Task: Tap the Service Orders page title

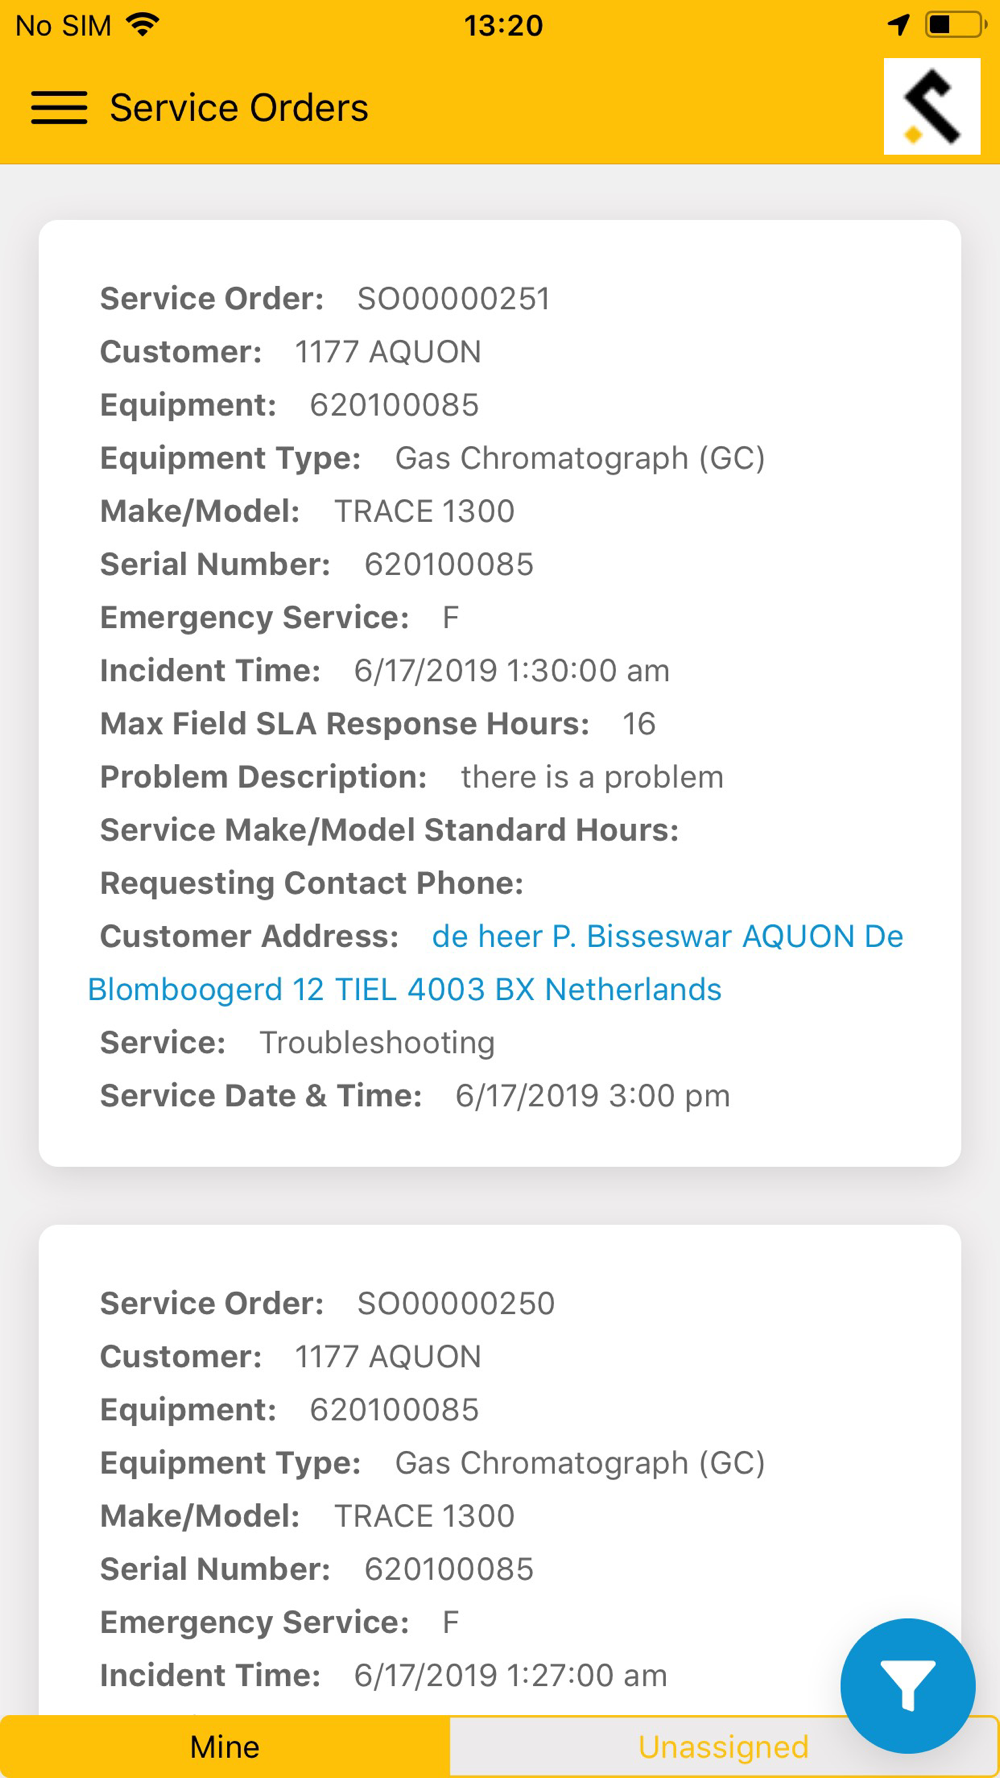Action: tap(239, 108)
